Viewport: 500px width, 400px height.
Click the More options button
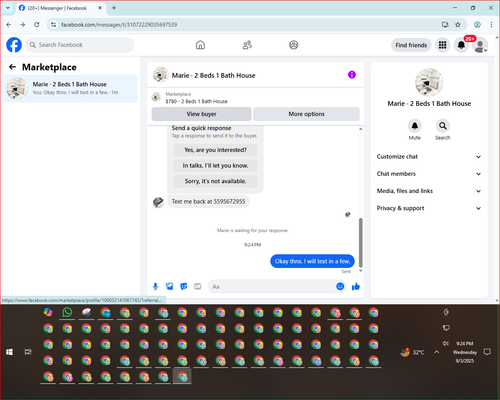tap(306, 114)
